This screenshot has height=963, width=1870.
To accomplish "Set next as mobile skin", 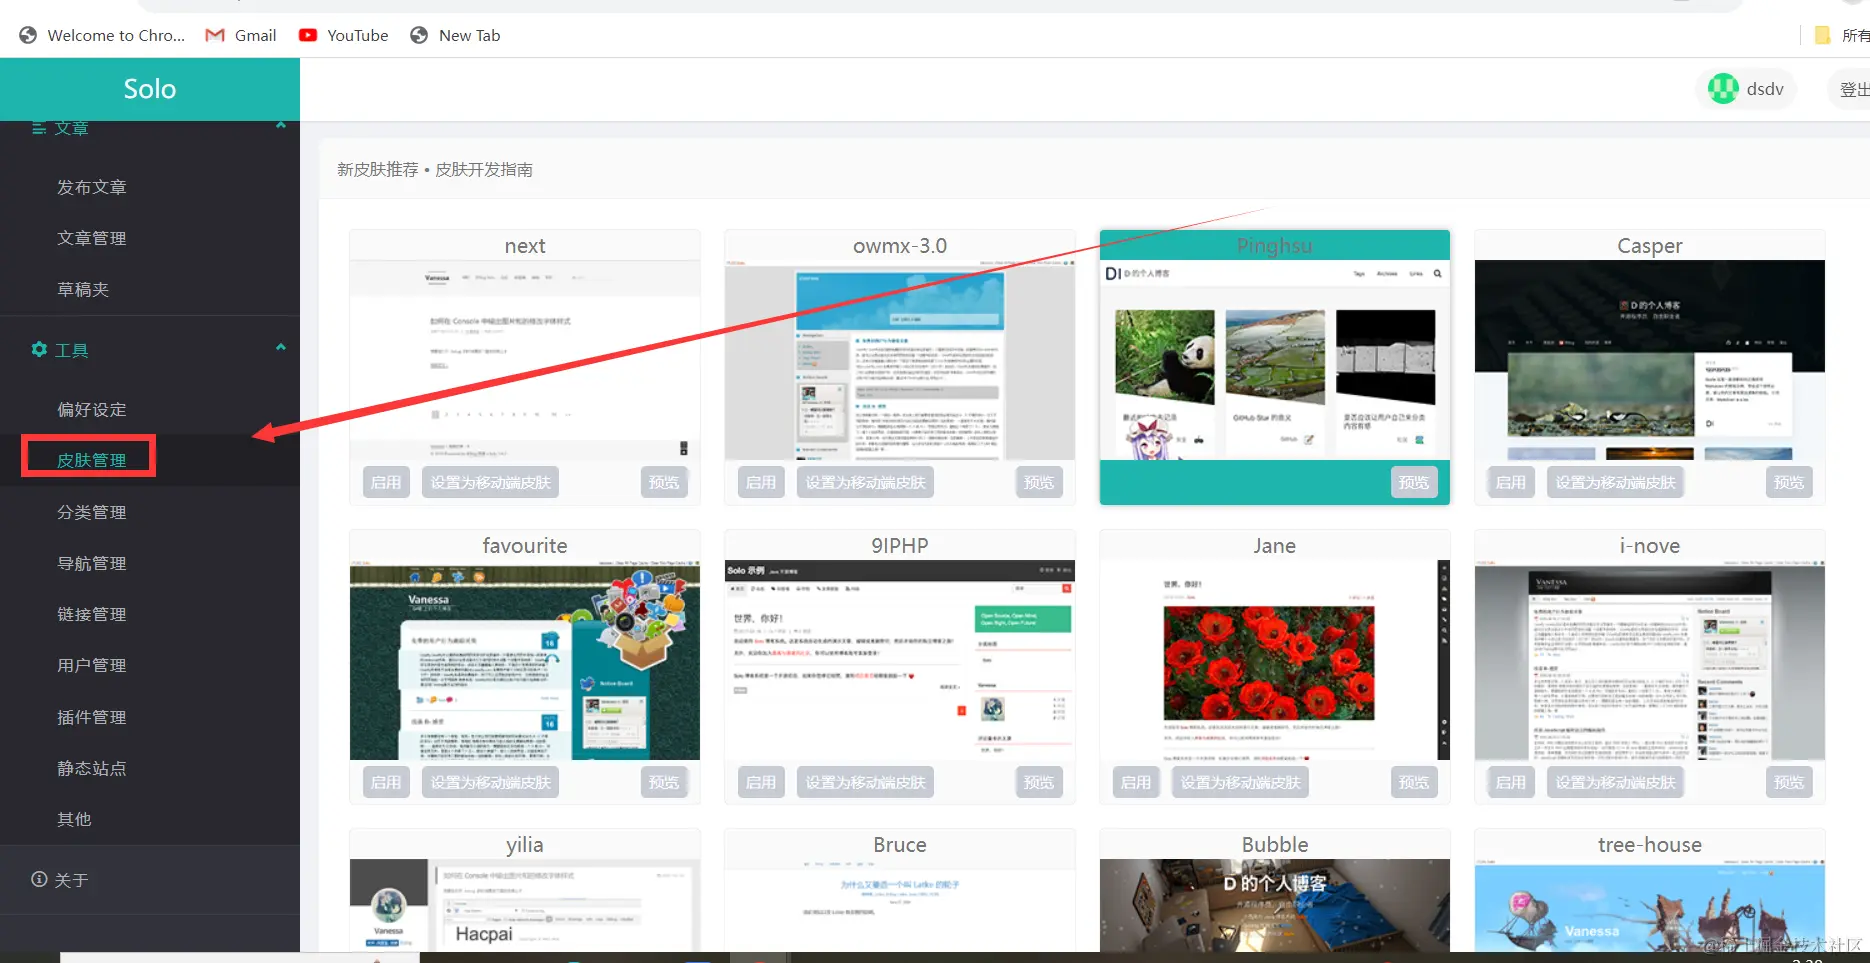I will click(490, 482).
